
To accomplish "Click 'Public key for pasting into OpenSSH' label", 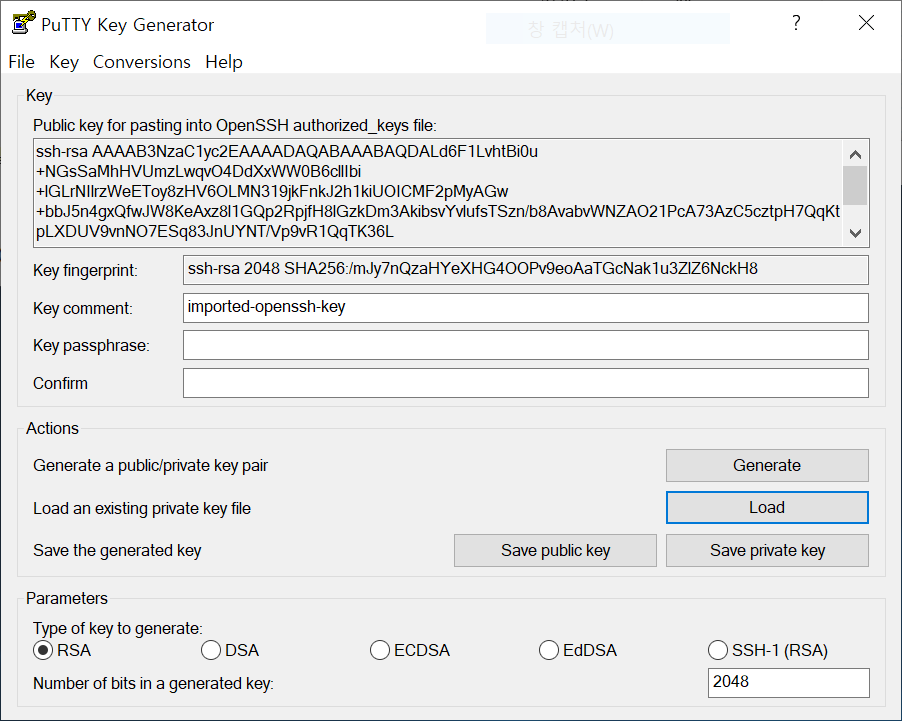I will (235, 125).
